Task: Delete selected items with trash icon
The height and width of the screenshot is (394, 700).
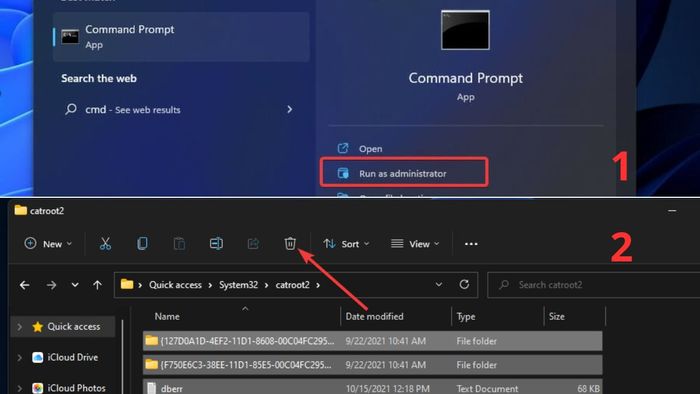Action: click(290, 244)
